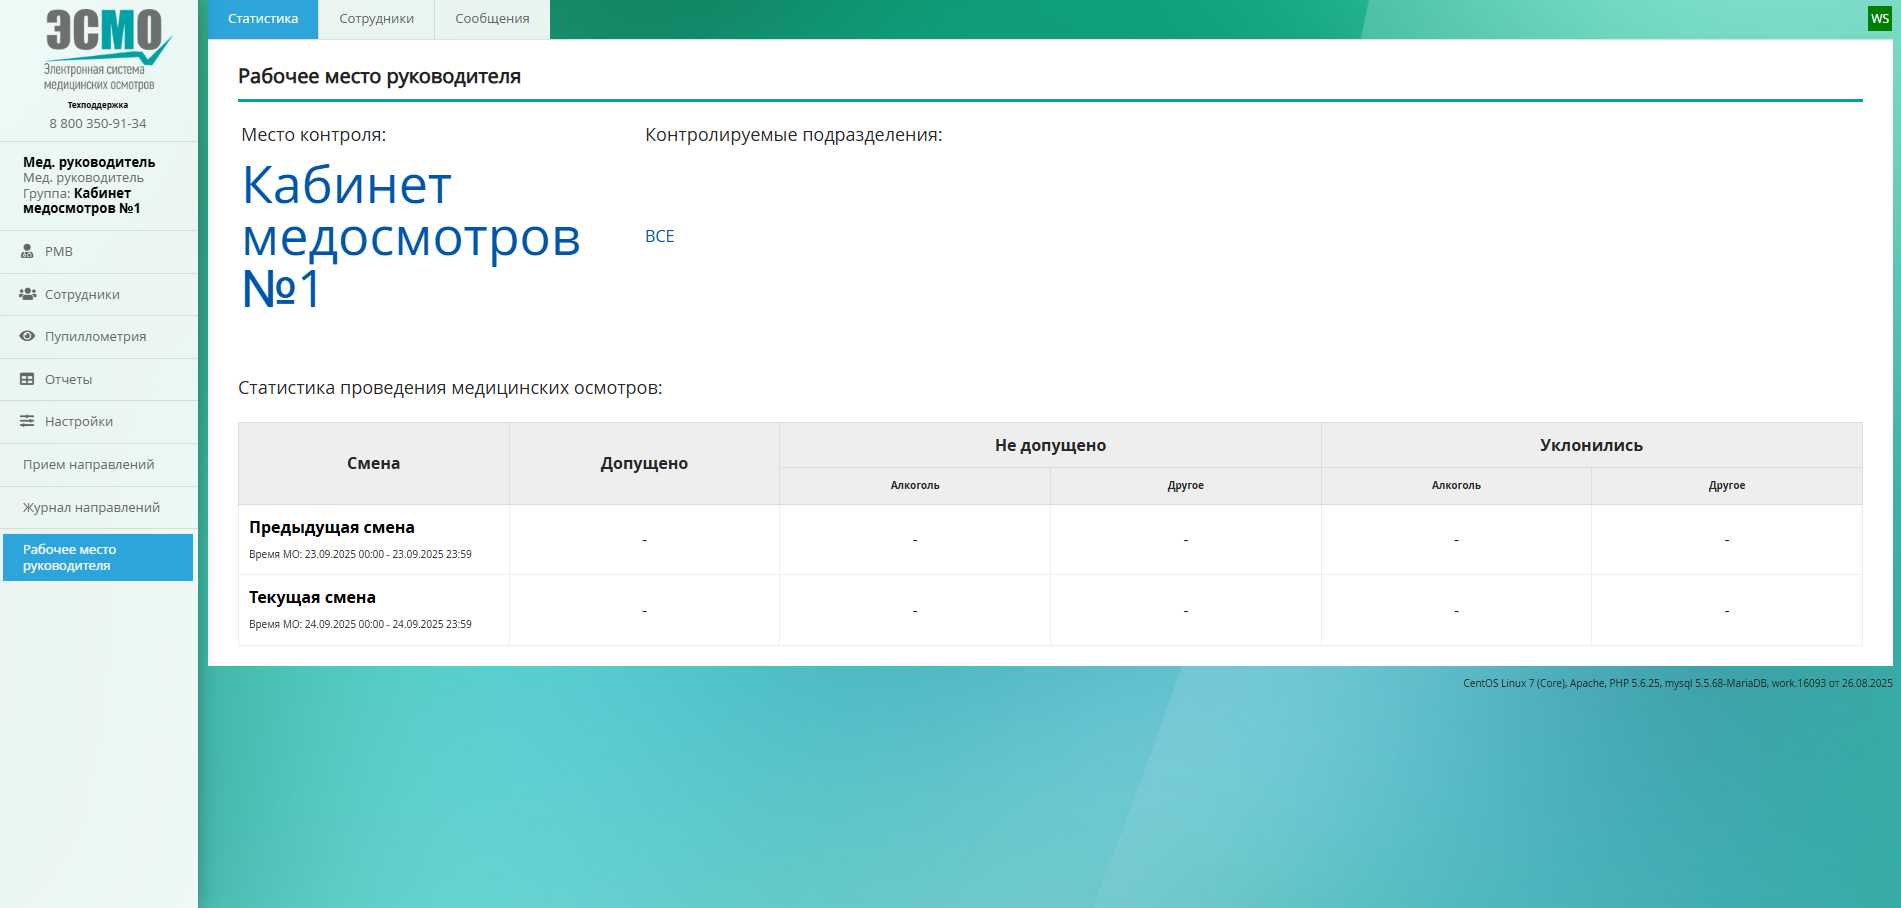Click the Сотрудники group icon in sidebar
The width and height of the screenshot is (1901, 908).
pos(28,294)
